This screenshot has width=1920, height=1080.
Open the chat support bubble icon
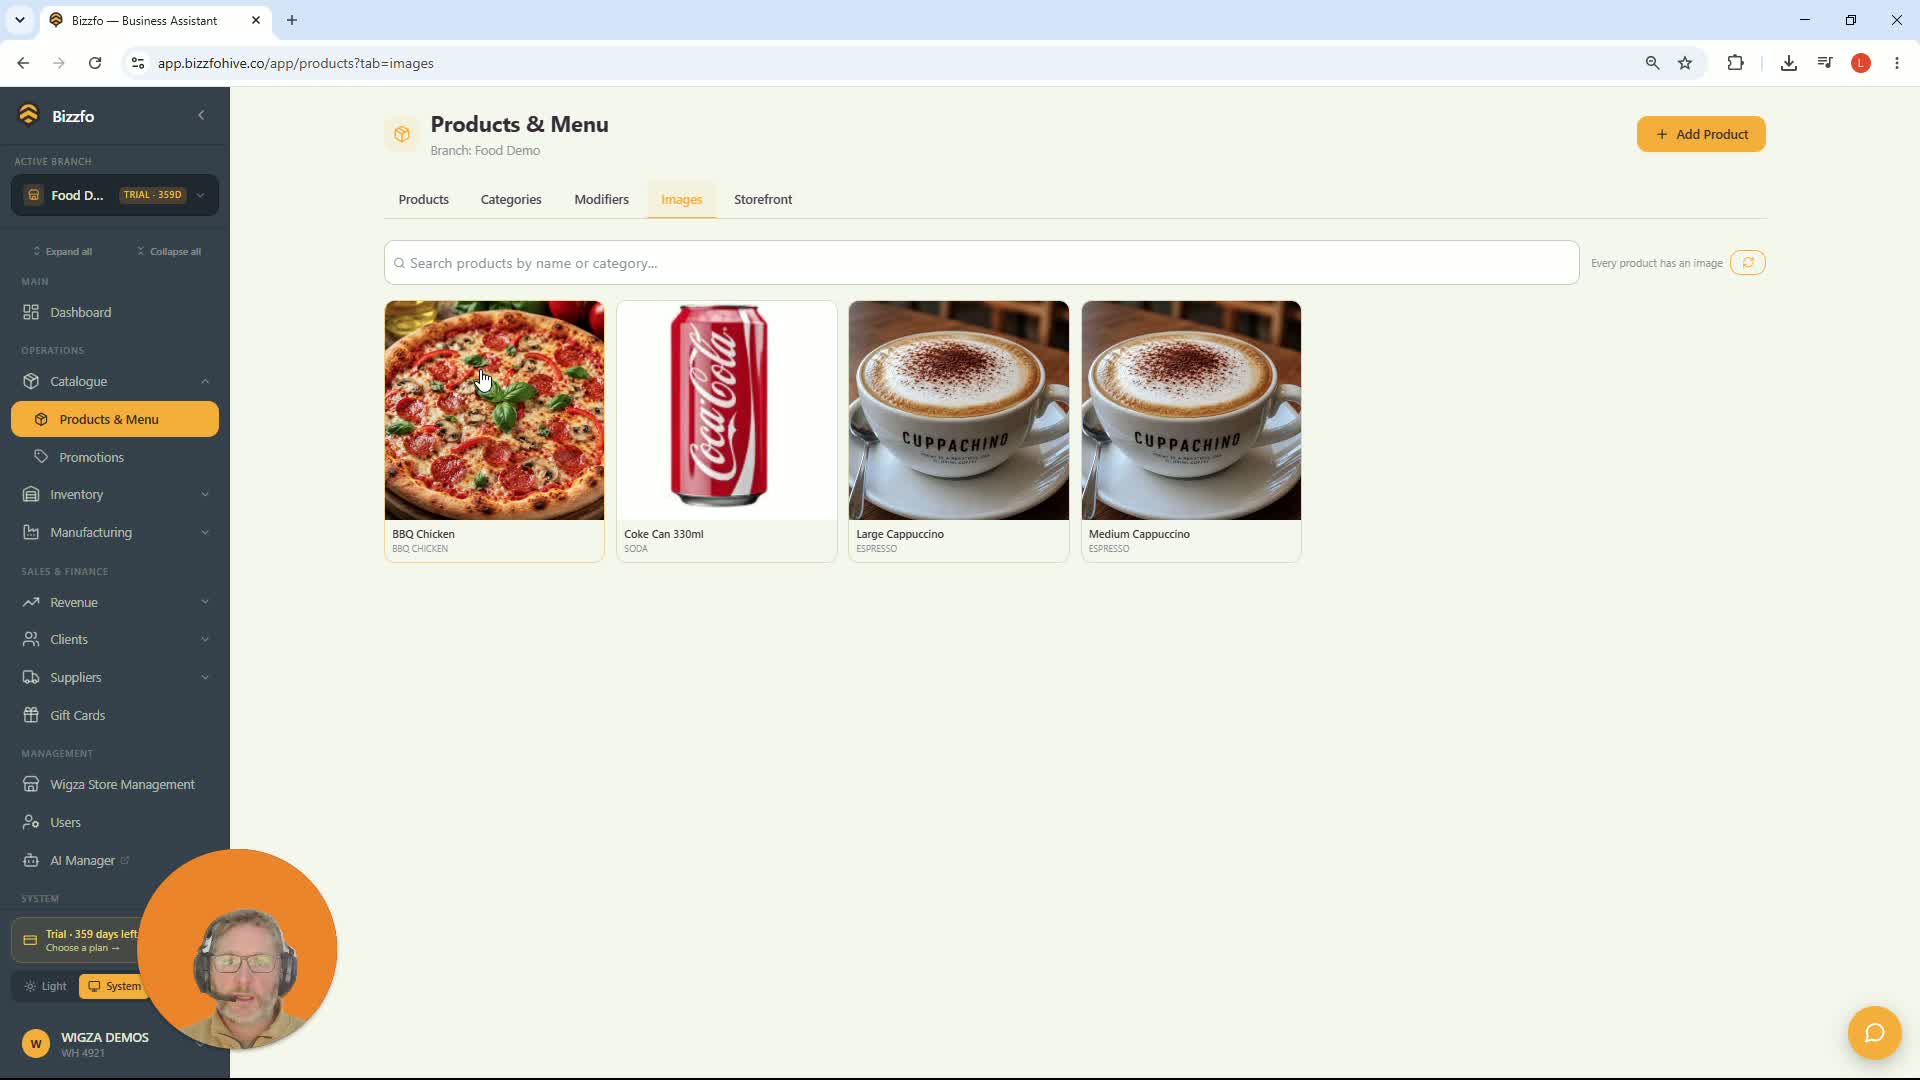coord(1874,1032)
